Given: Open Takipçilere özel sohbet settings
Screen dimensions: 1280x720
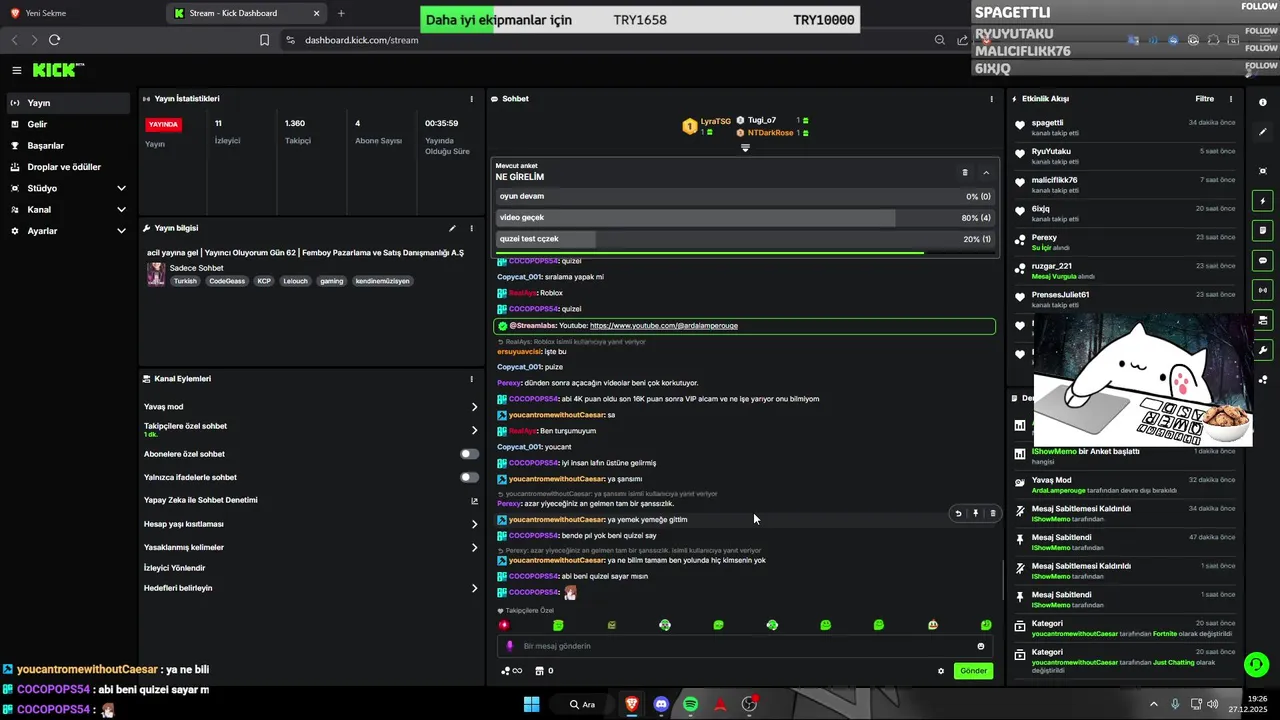Looking at the screenshot, I should pyautogui.click(x=311, y=430).
